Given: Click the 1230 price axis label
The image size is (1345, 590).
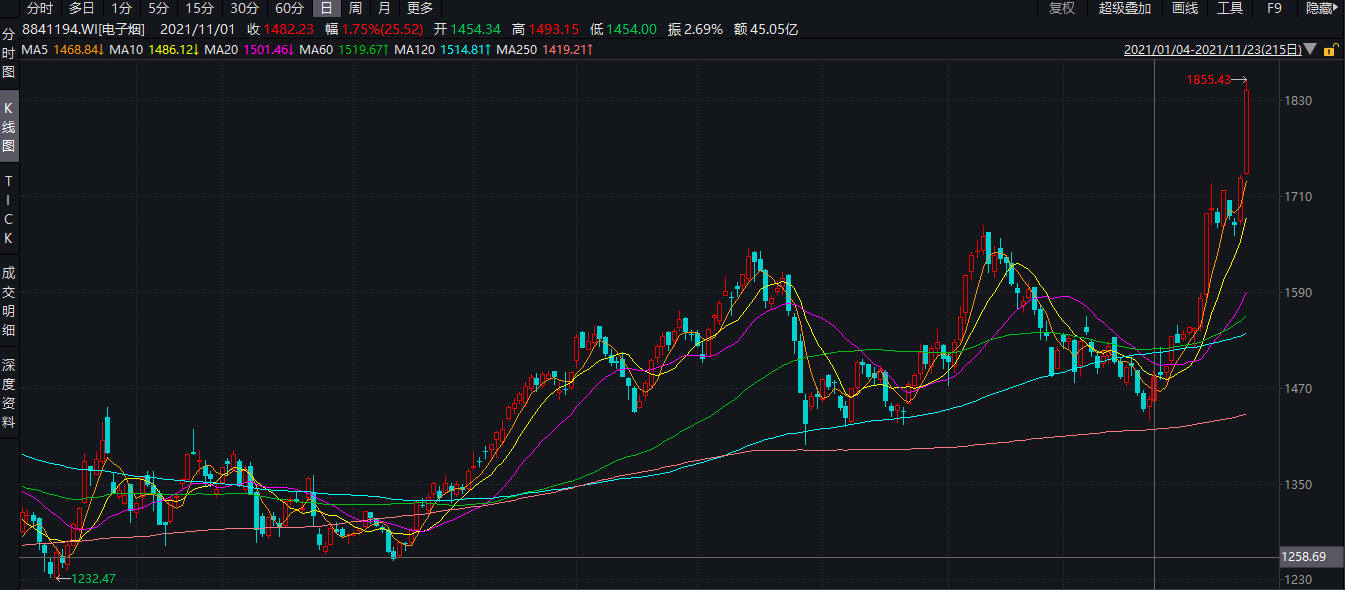Looking at the screenshot, I should point(1299,580).
